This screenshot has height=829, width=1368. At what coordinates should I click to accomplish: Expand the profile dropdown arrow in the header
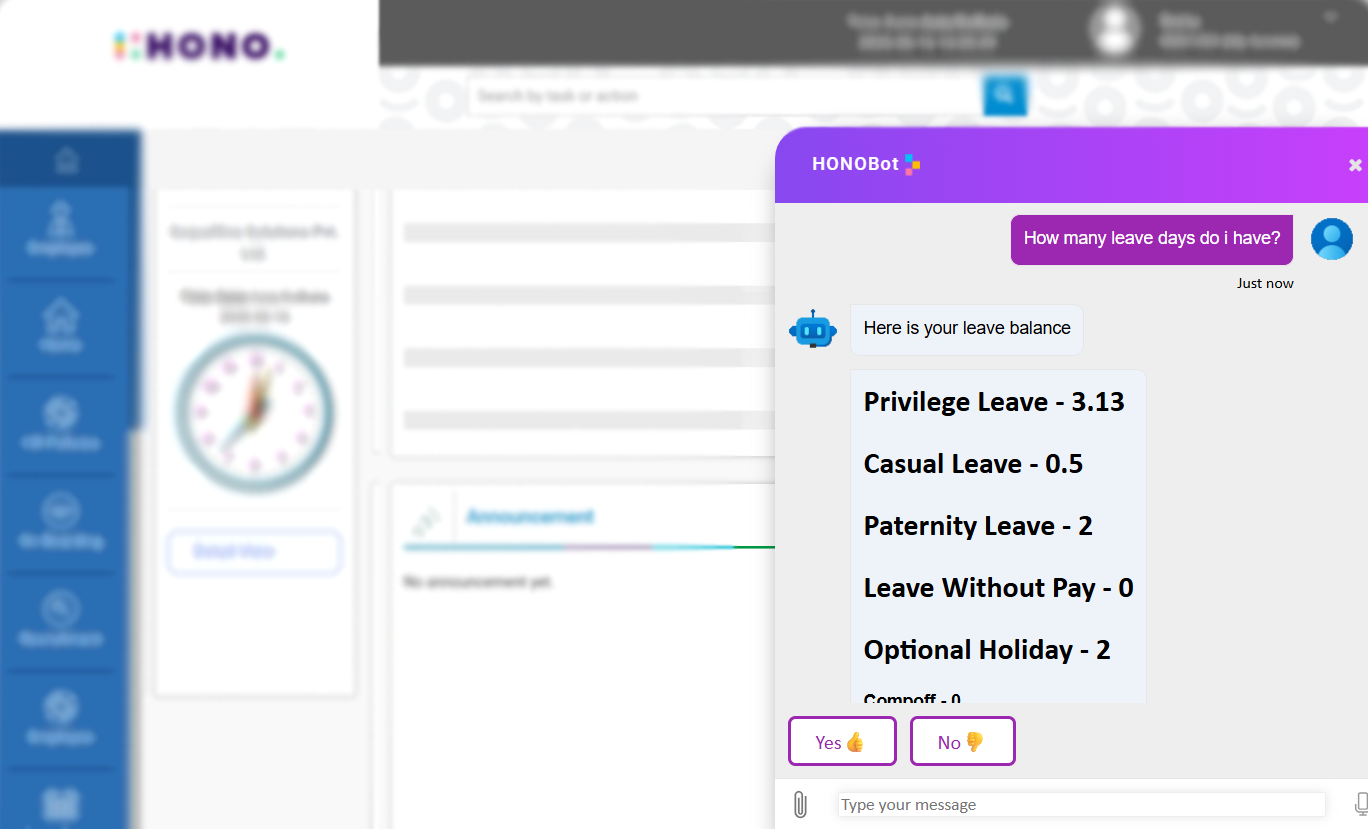coord(1330,17)
